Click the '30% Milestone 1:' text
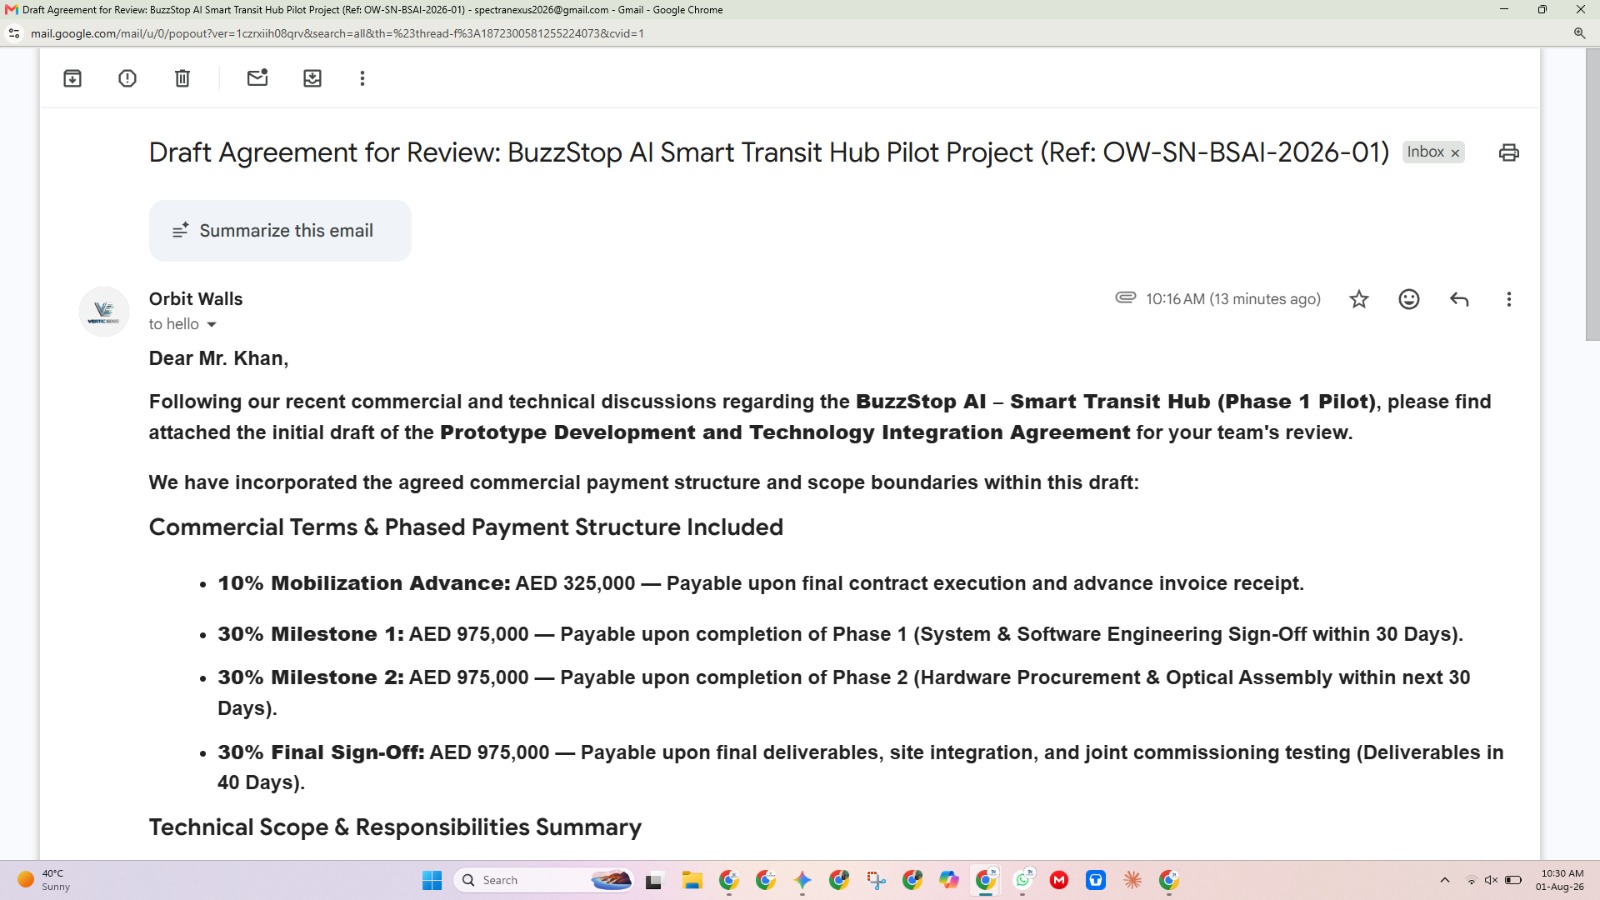This screenshot has width=1600, height=900. pos(311,634)
